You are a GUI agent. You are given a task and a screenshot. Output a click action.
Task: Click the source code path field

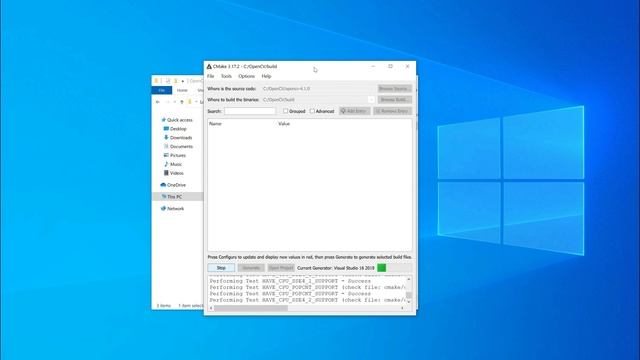pos(318,89)
